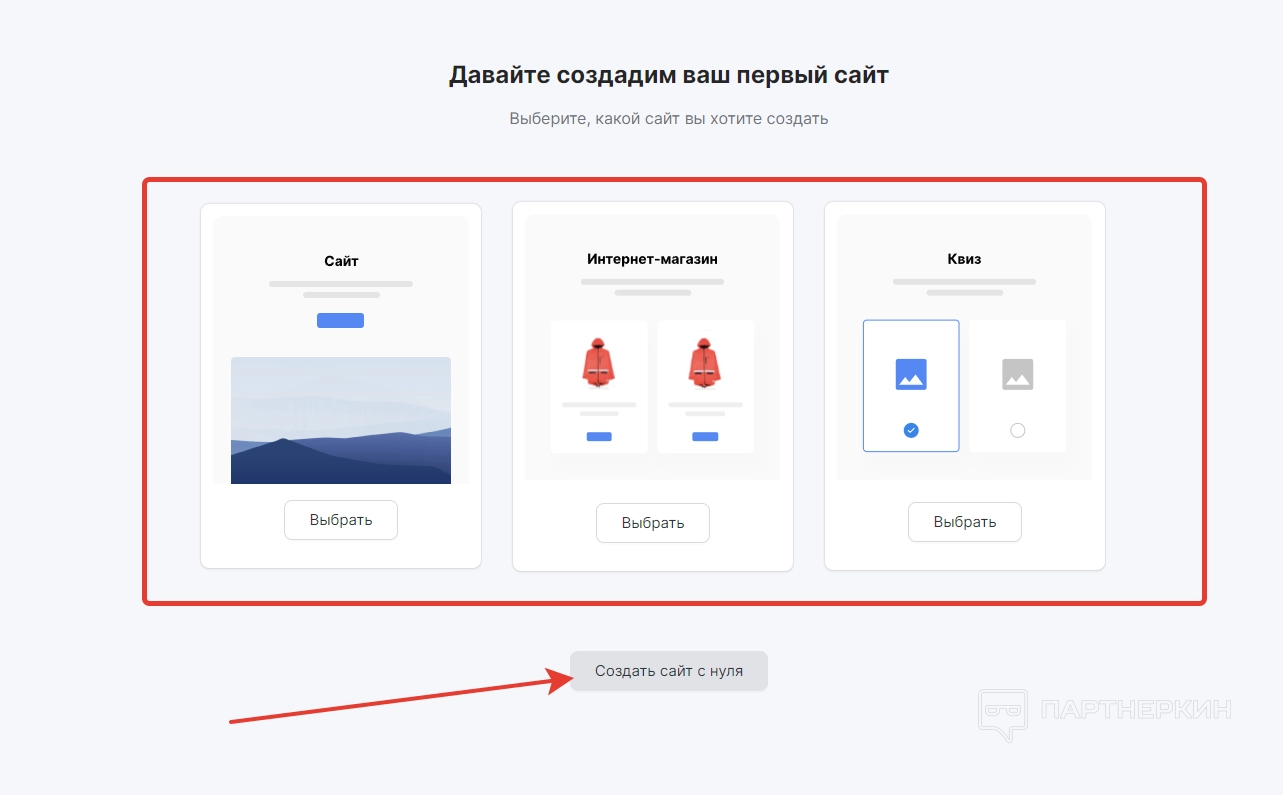Click the blue image icon in the Квиз preview
1283x795 pixels.
(x=911, y=374)
